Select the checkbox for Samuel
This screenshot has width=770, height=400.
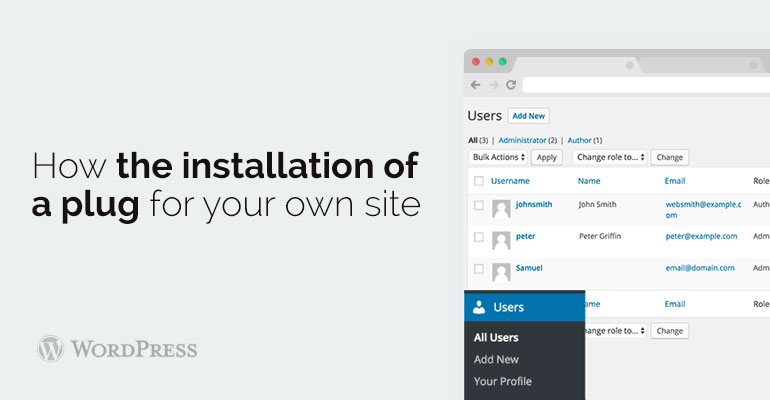(x=479, y=268)
